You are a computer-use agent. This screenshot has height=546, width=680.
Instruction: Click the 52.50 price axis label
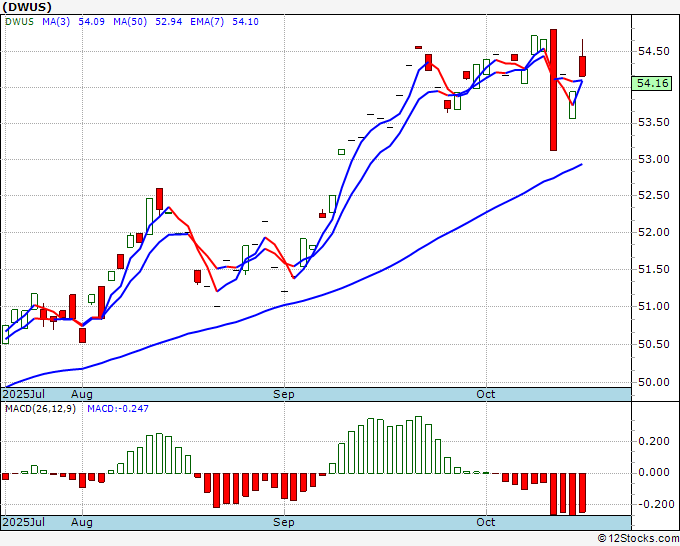pos(654,196)
